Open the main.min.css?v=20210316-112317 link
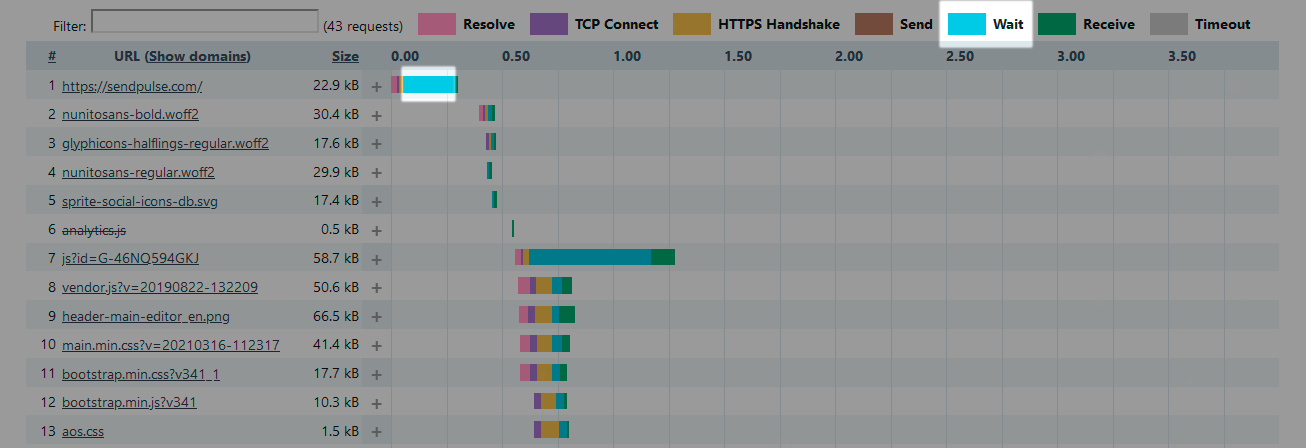 point(171,345)
